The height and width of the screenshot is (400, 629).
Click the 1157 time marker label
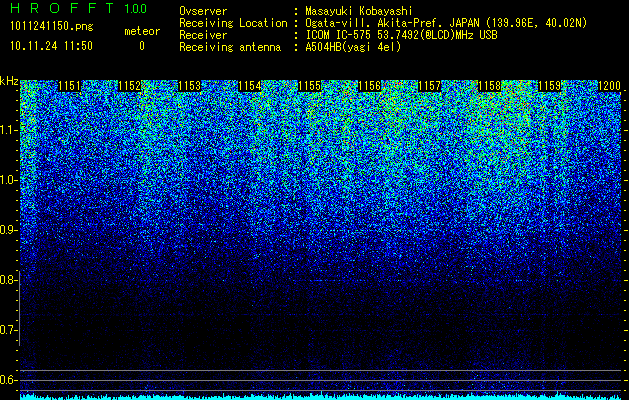[x=430, y=86]
